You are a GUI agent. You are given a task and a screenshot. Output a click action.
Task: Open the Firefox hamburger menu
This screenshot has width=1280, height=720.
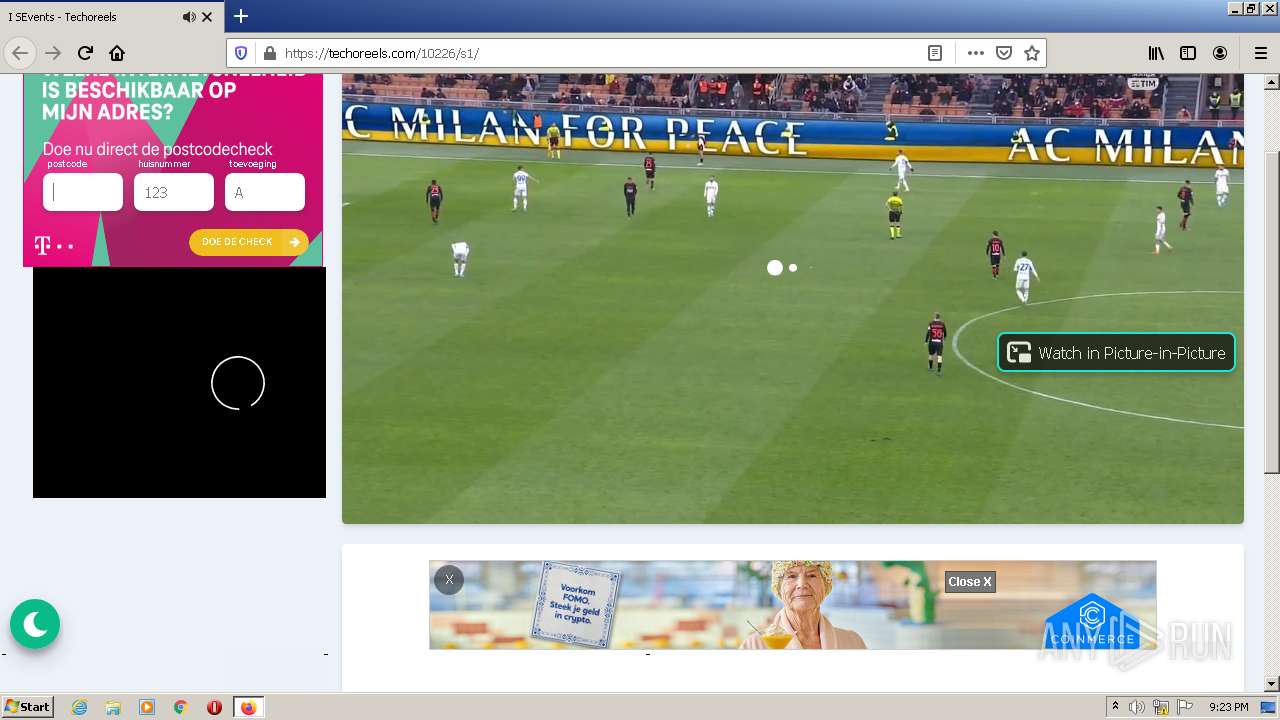(x=1260, y=53)
